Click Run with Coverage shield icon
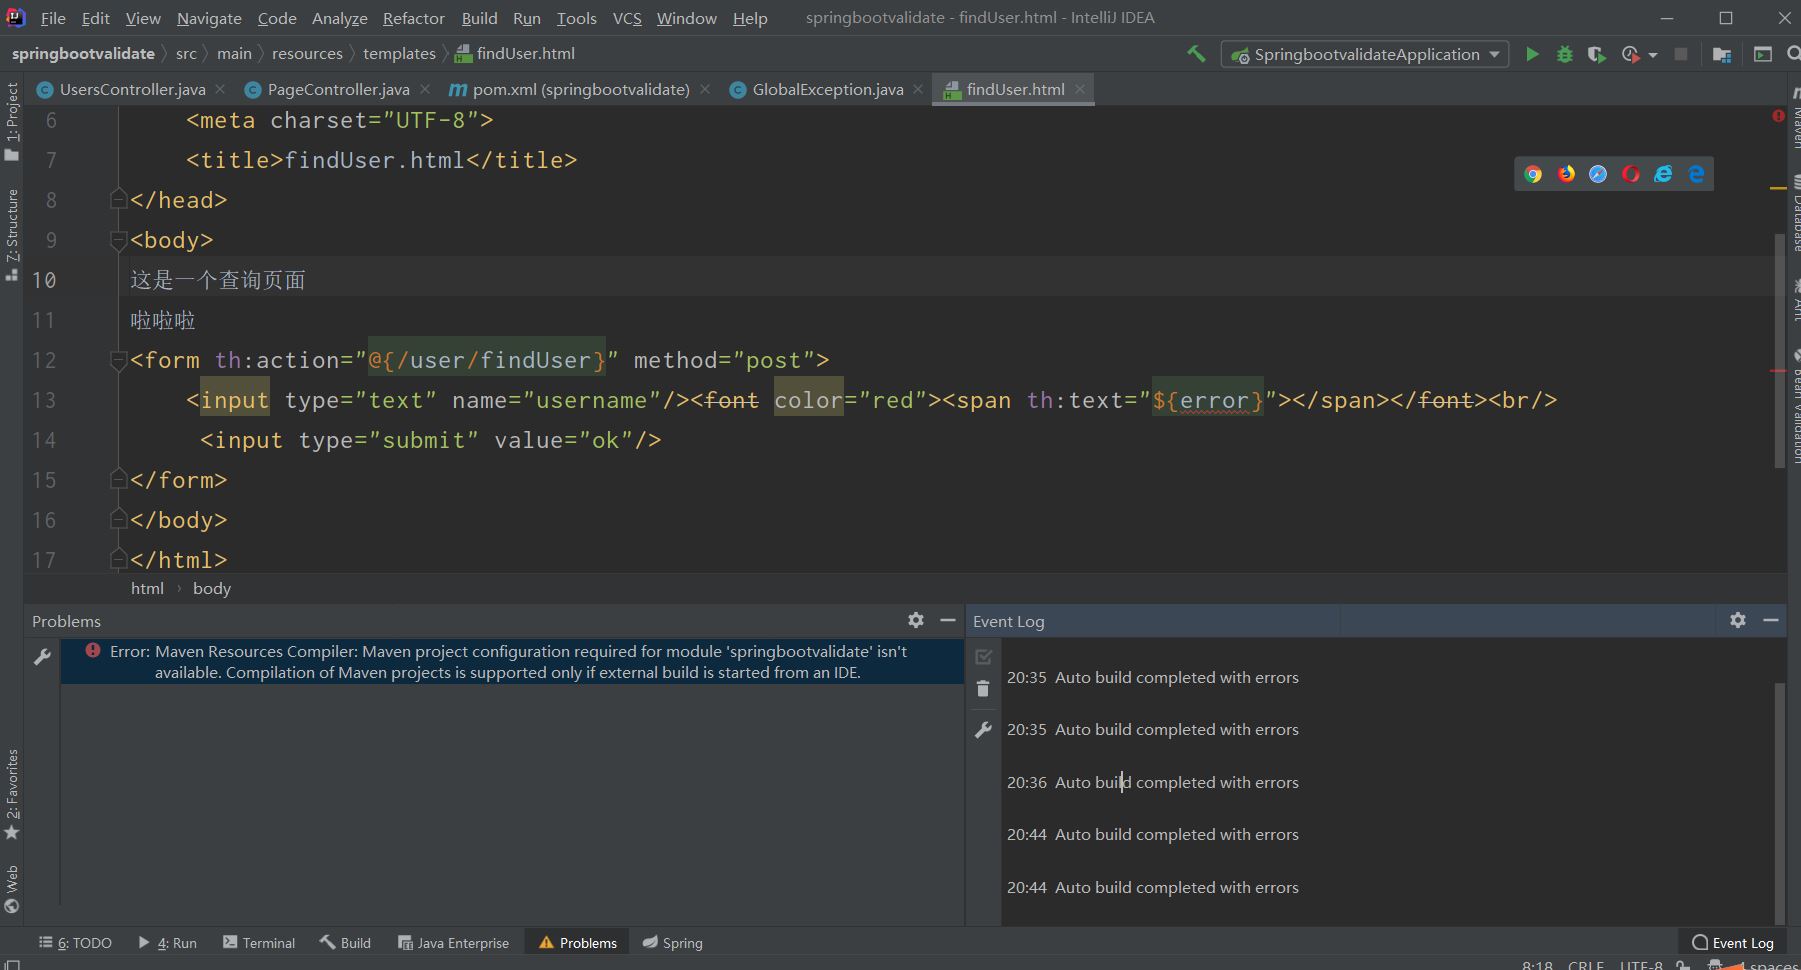 tap(1597, 54)
